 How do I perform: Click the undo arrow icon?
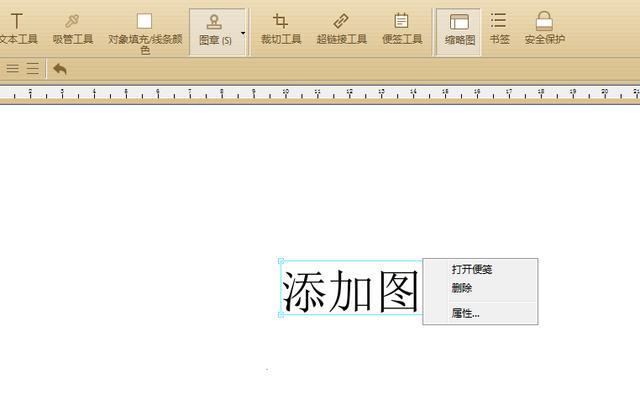(60, 69)
